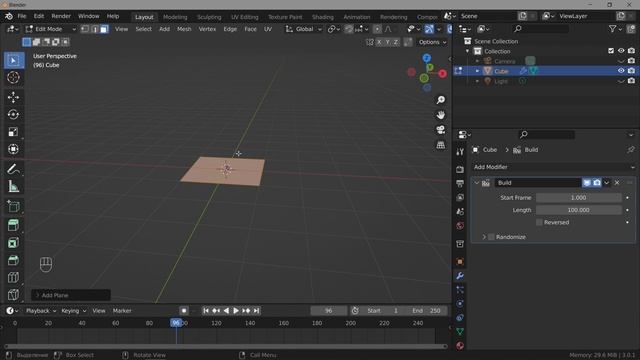The image size is (640, 360).
Task: Select the Inset Faces tool
Action: click(x=13, y=243)
